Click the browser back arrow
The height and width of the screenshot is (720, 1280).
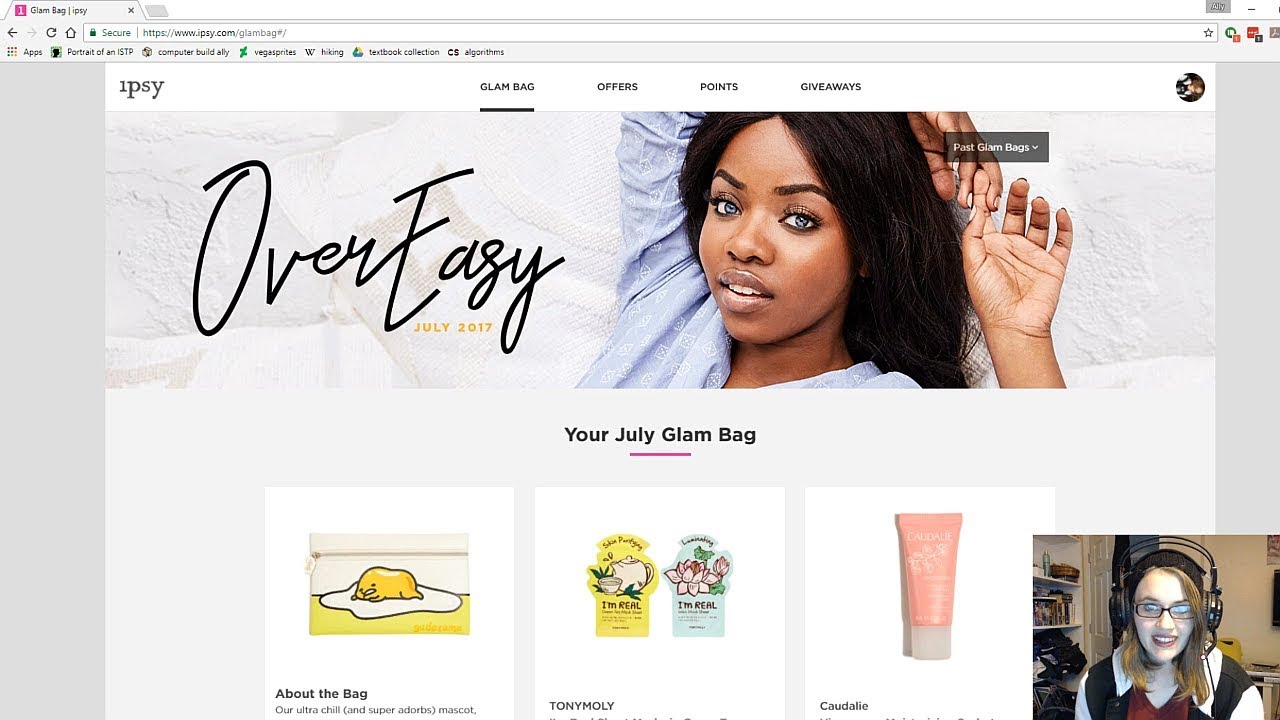pos(12,33)
